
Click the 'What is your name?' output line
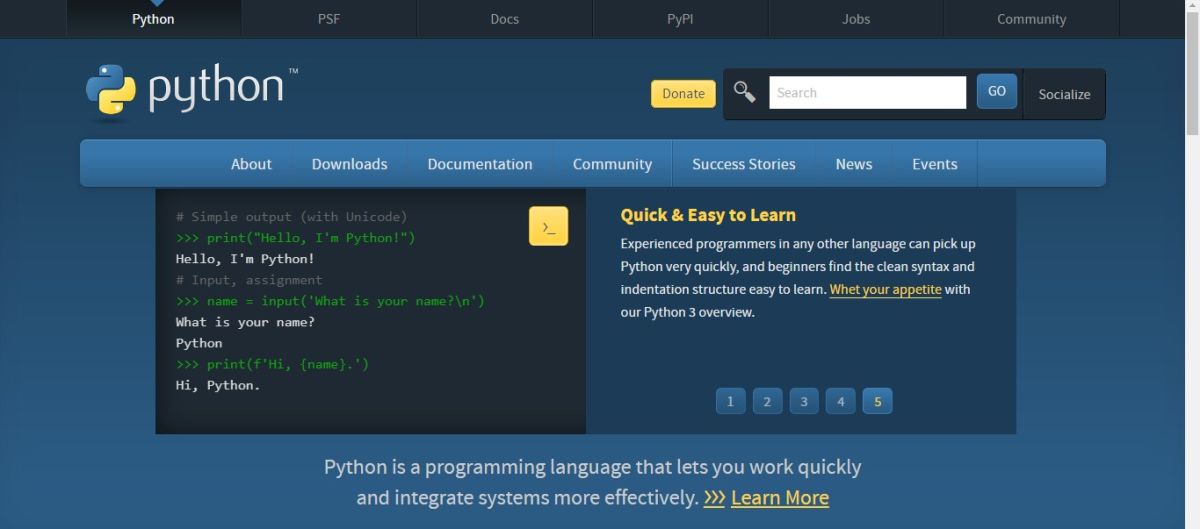click(246, 322)
